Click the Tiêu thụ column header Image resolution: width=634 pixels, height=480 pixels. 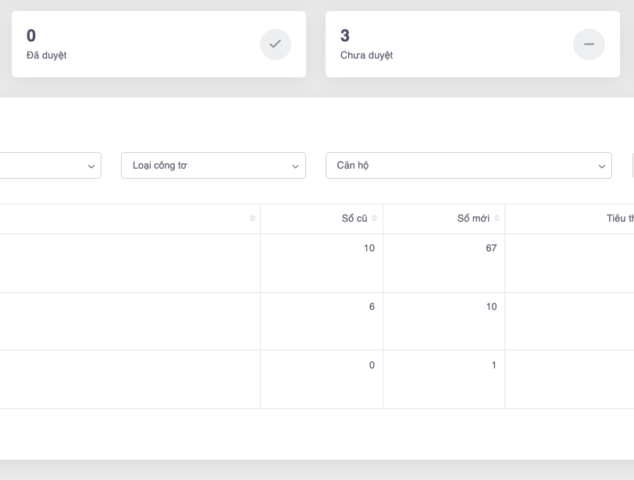tap(619, 219)
